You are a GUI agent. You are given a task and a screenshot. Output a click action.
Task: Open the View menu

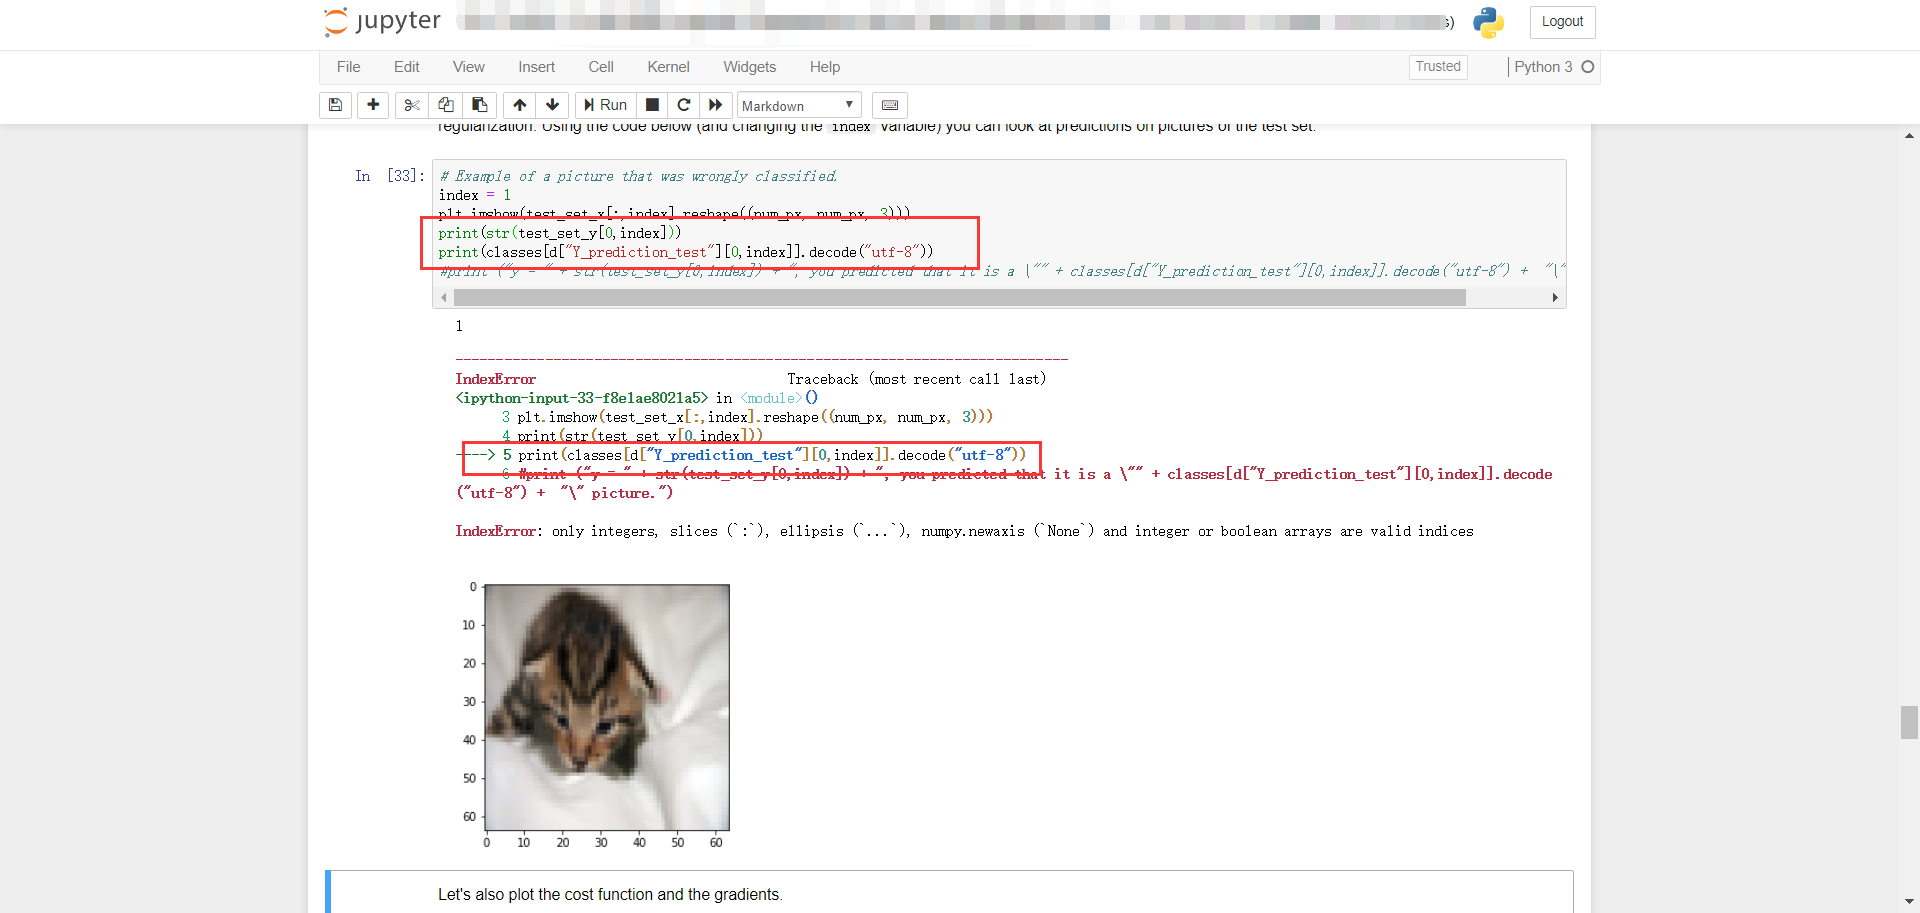click(468, 67)
